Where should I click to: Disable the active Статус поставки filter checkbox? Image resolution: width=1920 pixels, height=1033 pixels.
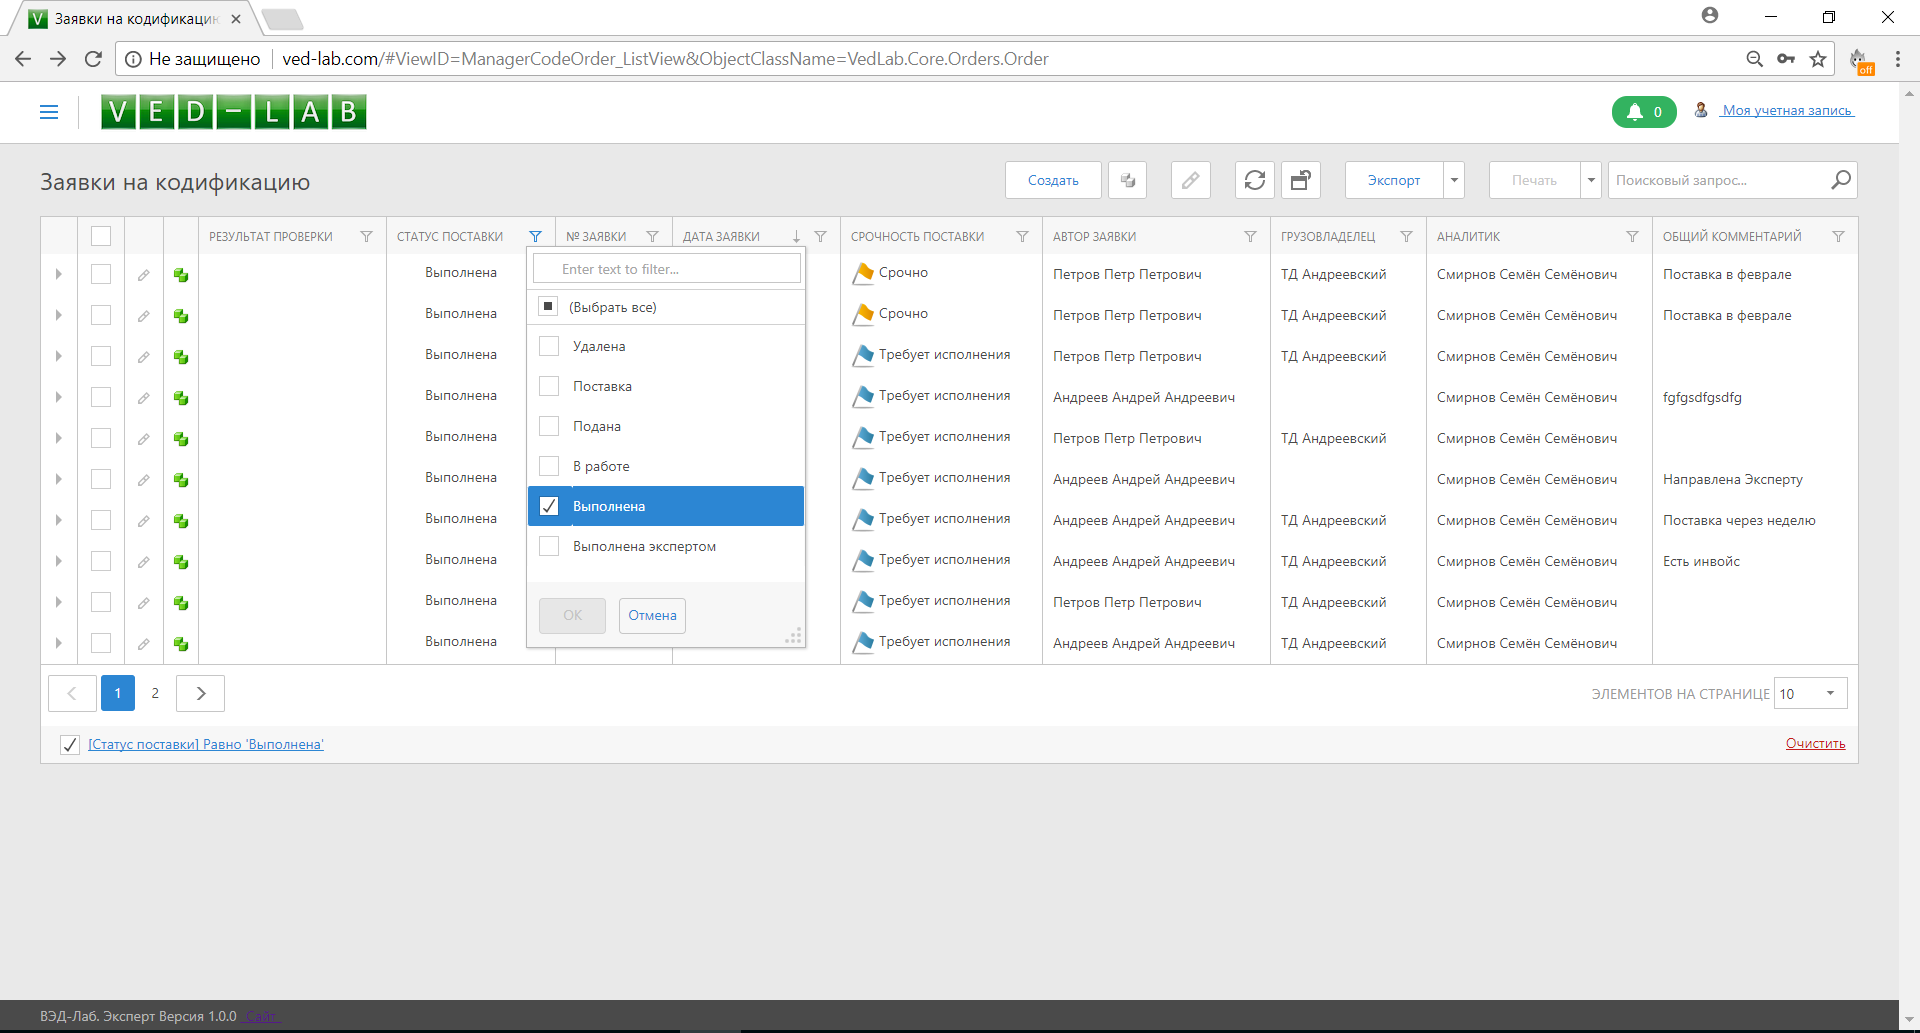click(70, 744)
